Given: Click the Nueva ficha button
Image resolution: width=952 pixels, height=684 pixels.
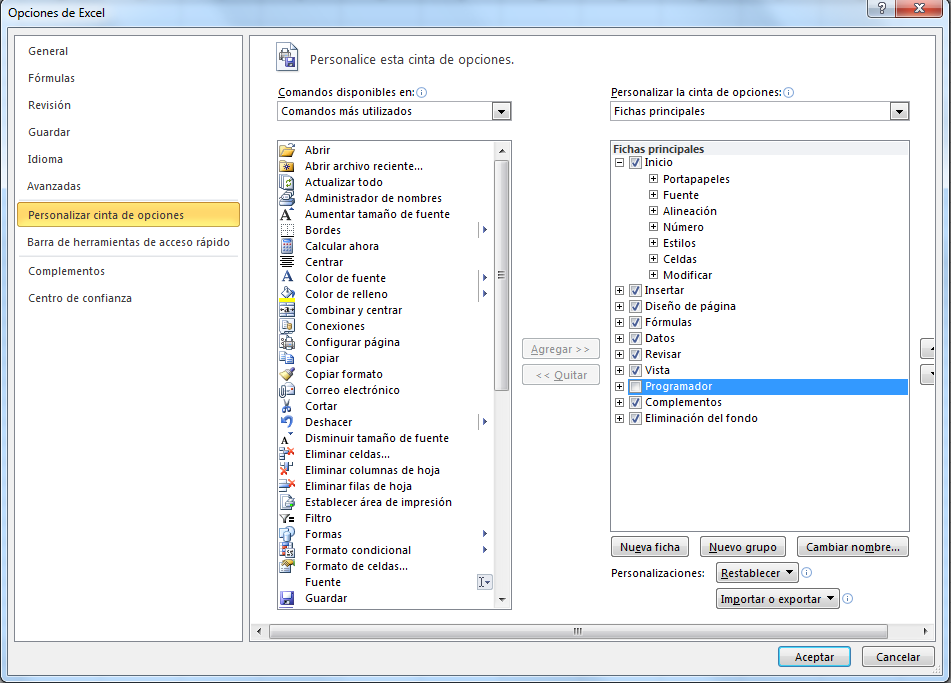Looking at the screenshot, I should [x=650, y=547].
